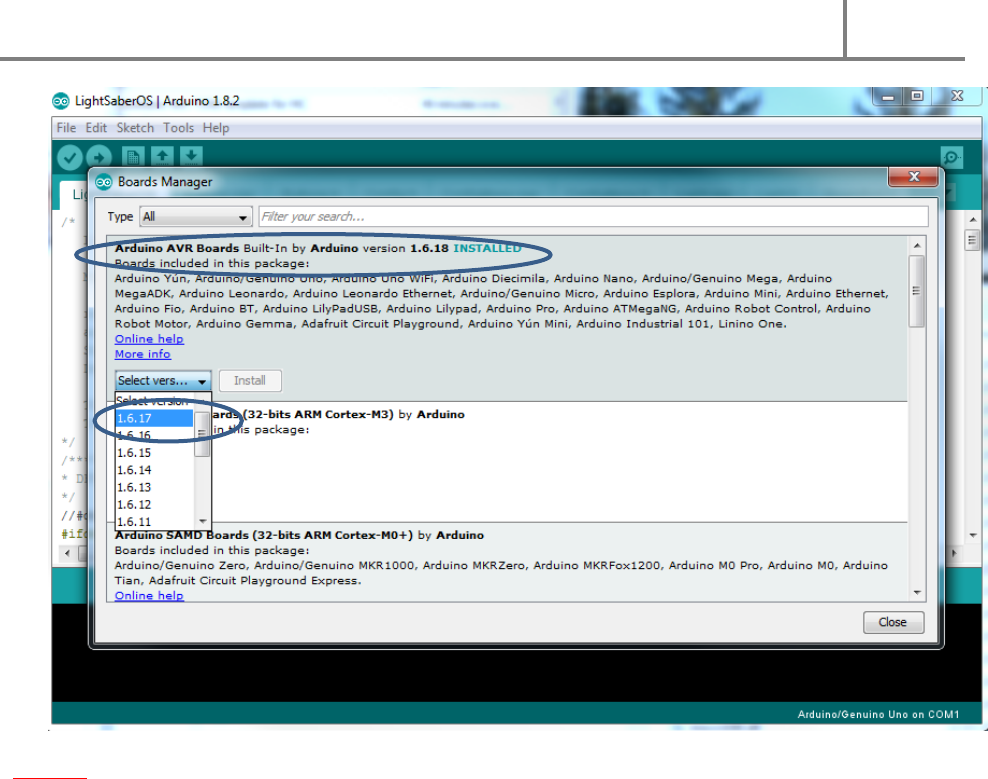
Task: Click the Save sketch toolbar icon
Action: pos(191,157)
